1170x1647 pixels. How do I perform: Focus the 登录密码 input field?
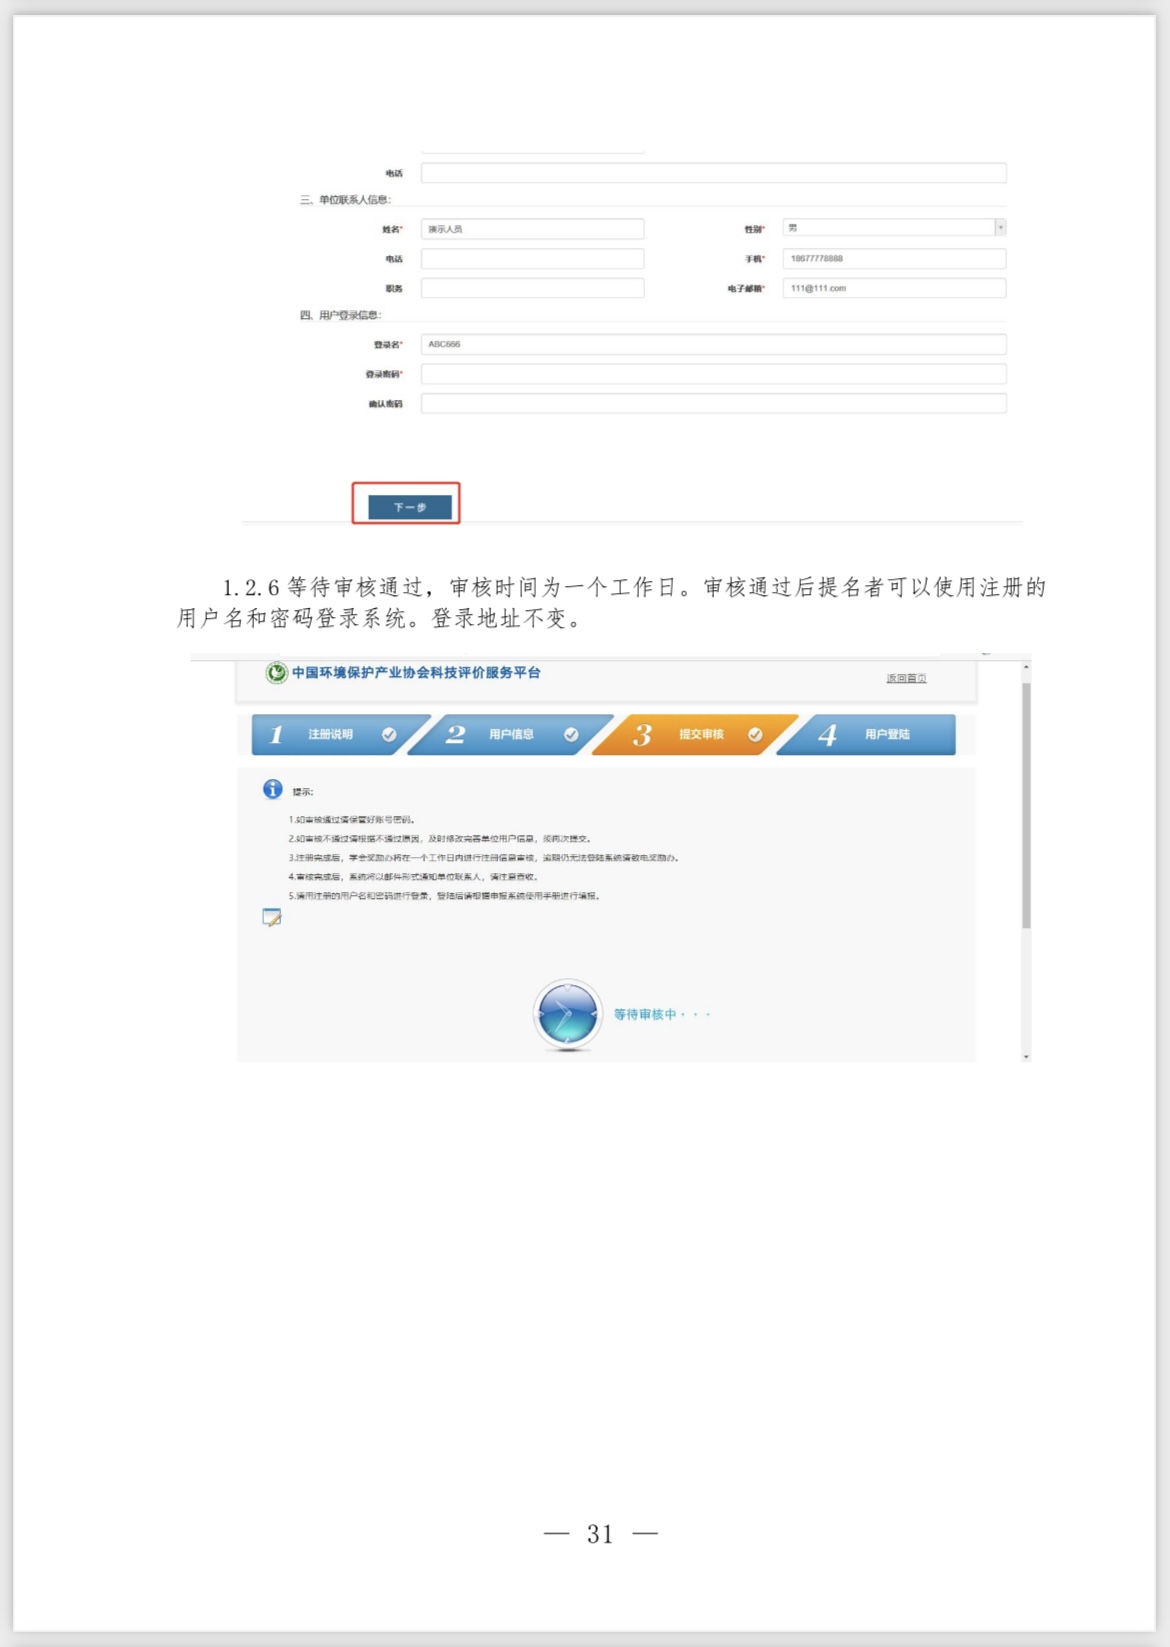click(x=713, y=374)
